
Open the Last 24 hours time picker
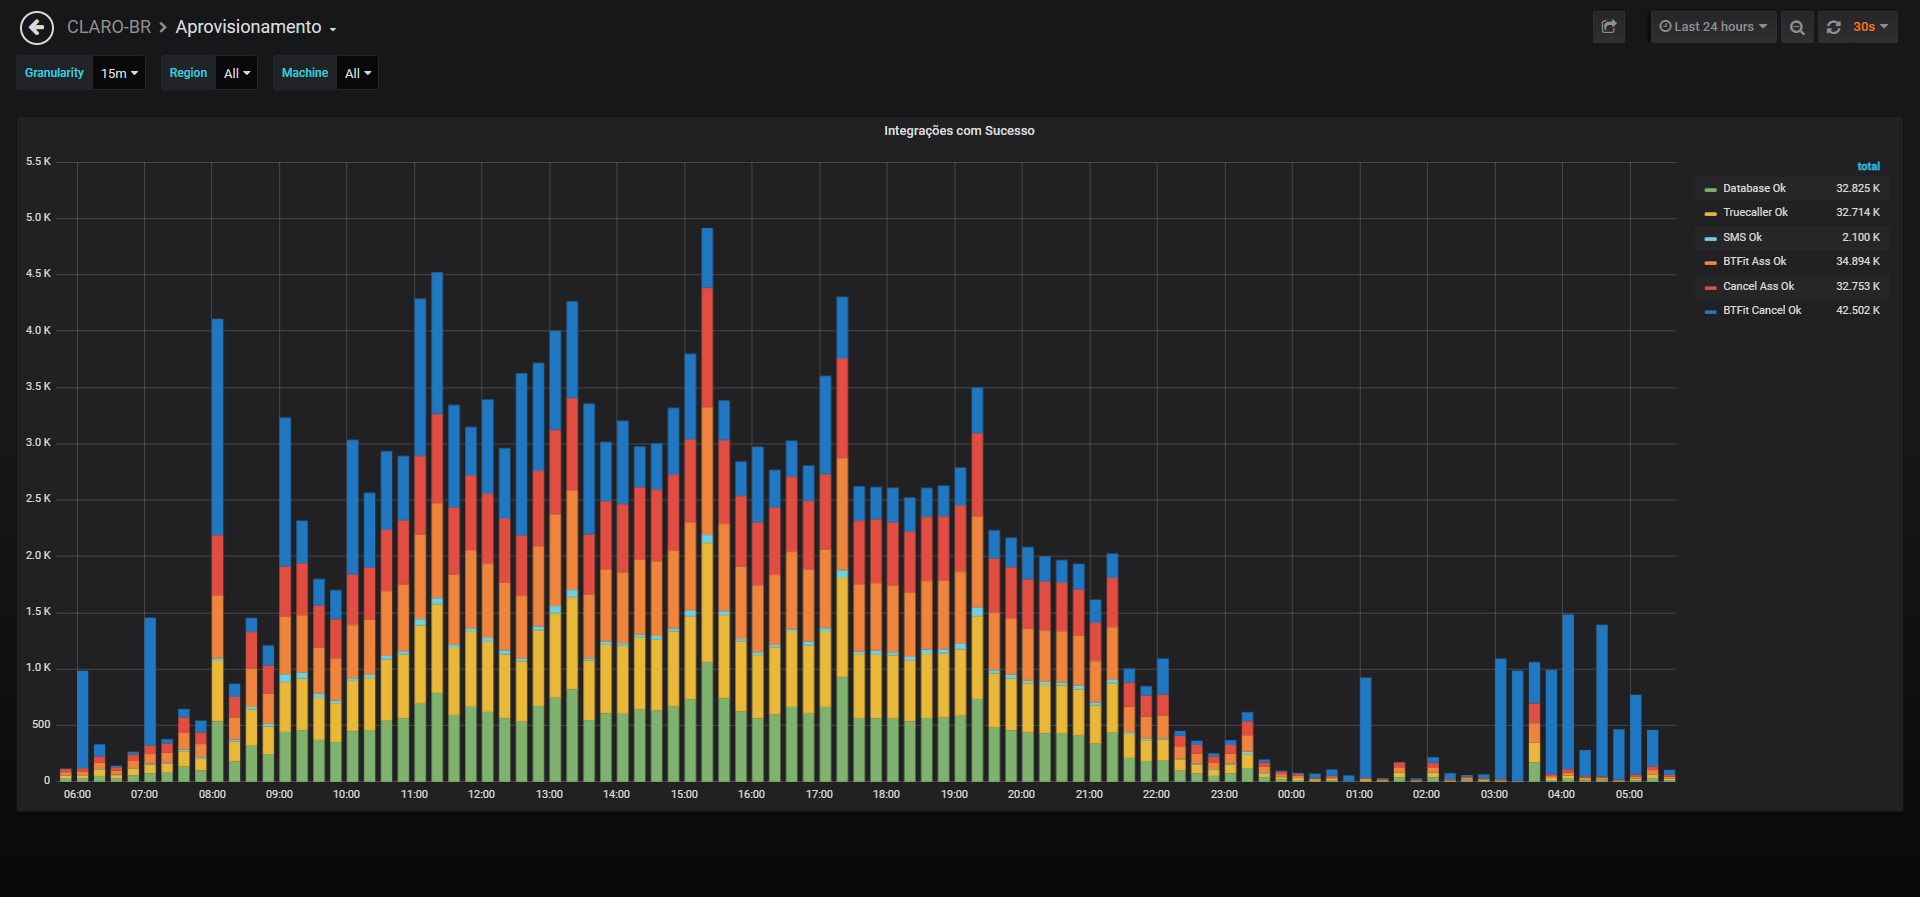pyautogui.click(x=1713, y=27)
